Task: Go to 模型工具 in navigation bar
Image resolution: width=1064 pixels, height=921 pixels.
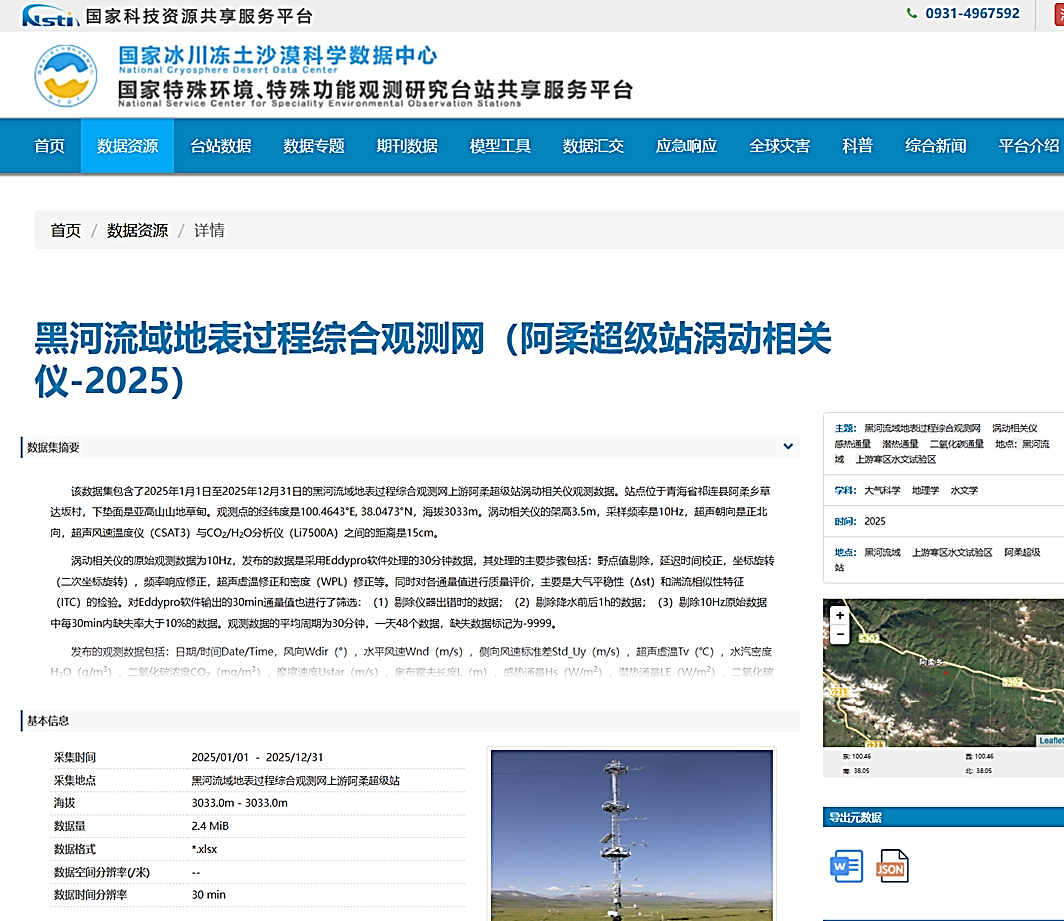Action: tap(500, 146)
